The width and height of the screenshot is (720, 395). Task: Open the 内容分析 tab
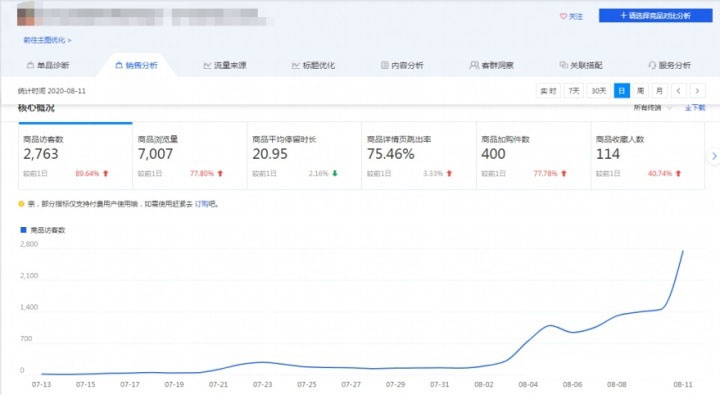point(402,65)
